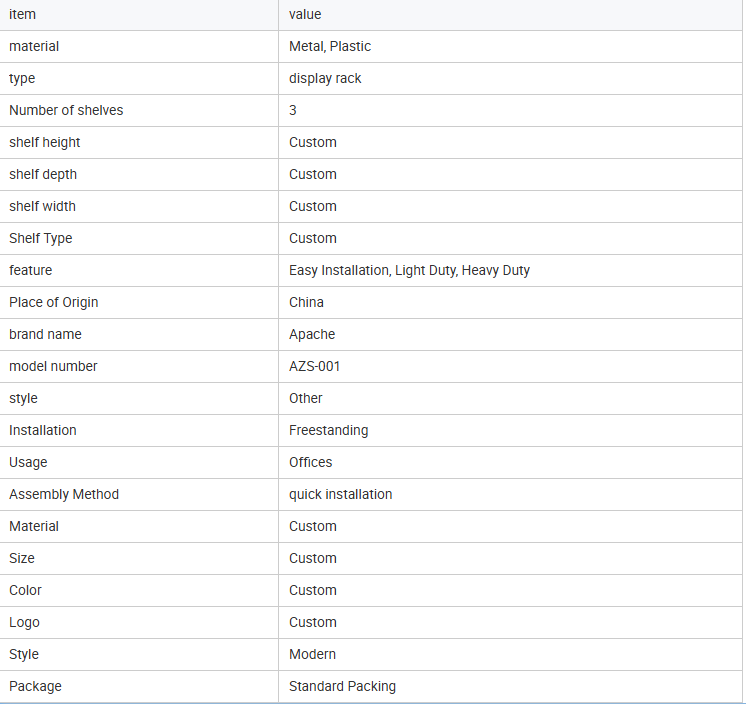
Task: Select the 'Freestanding' installation value
Action: tap(328, 430)
